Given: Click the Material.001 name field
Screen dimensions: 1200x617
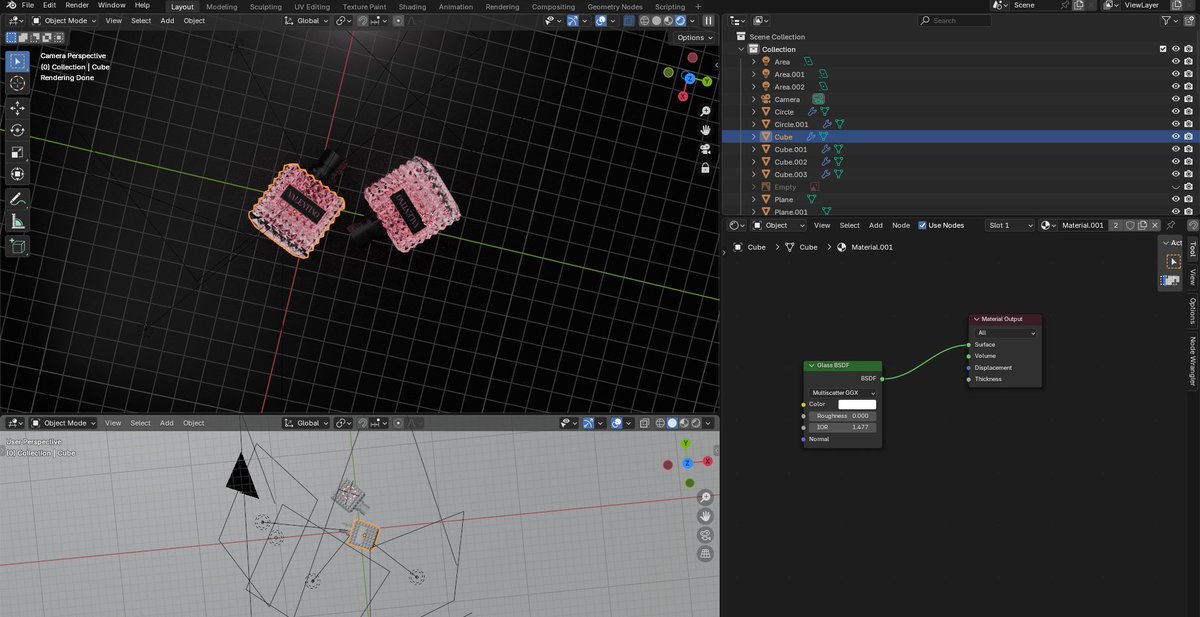Looking at the screenshot, I should point(1082,225).
